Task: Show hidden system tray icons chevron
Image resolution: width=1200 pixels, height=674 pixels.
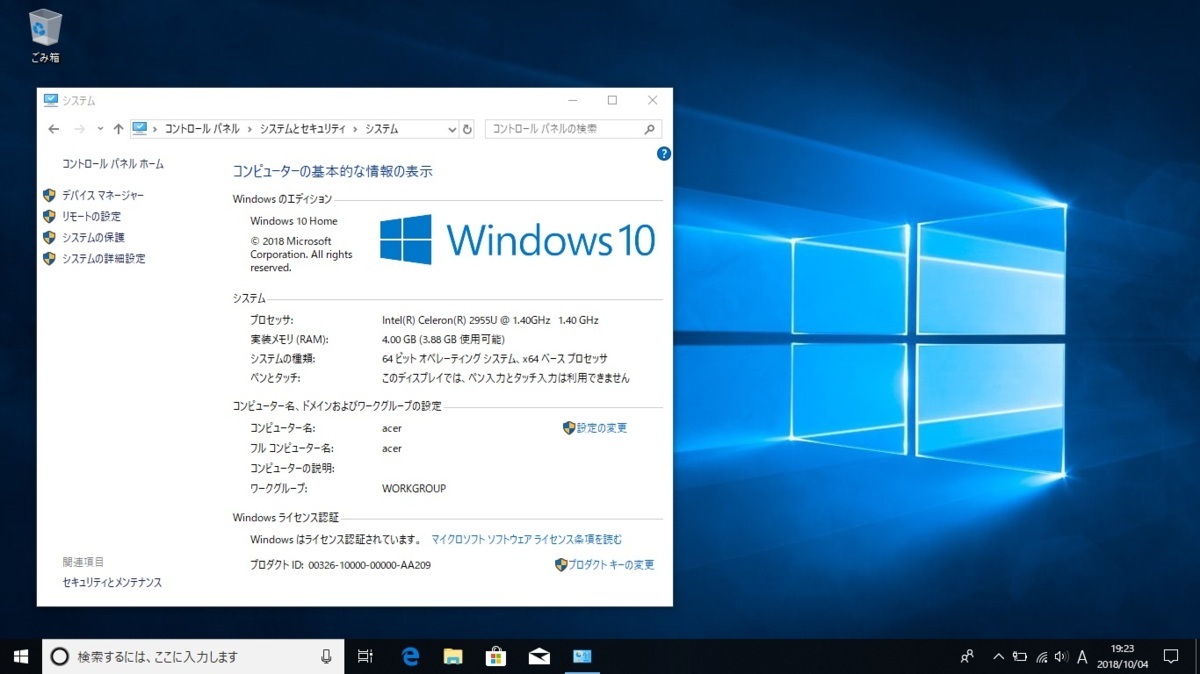Action: pyautogui.click(x=997, y=657)
